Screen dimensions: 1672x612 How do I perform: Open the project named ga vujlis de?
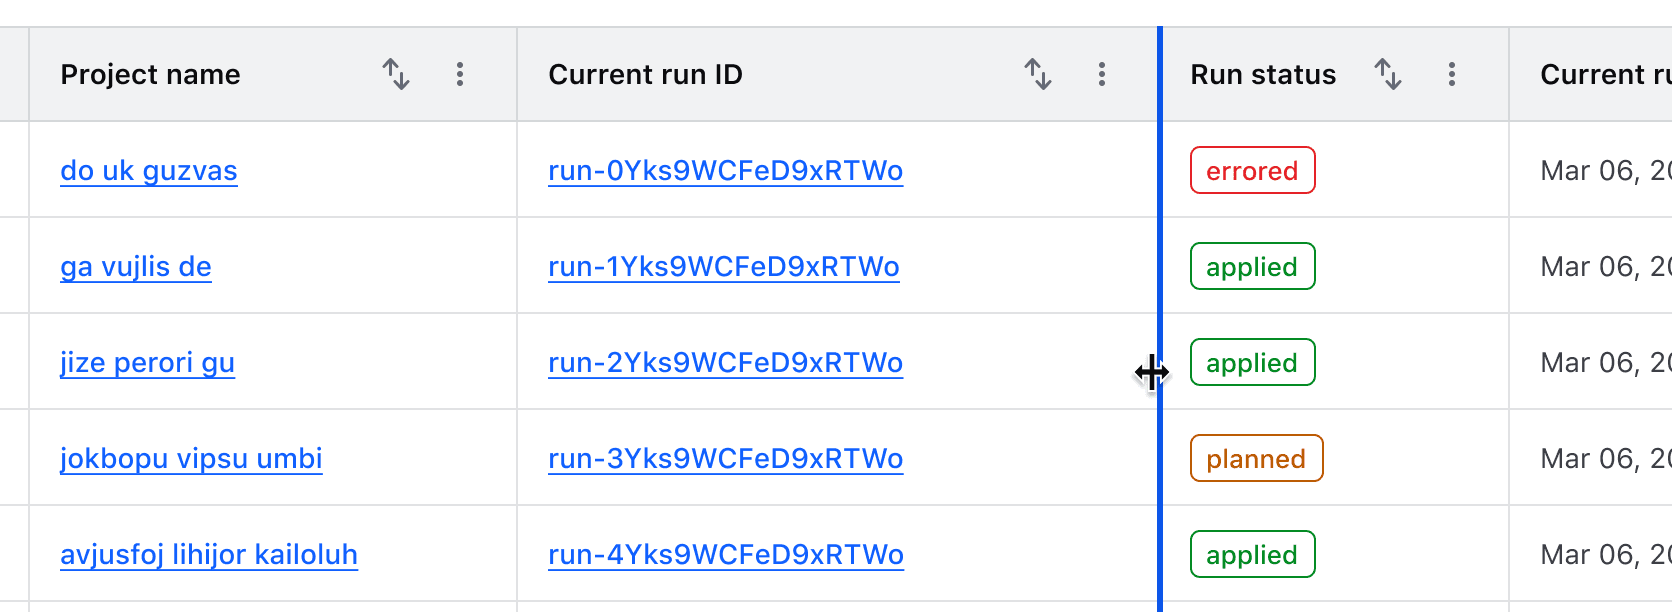tap(135, 266)
